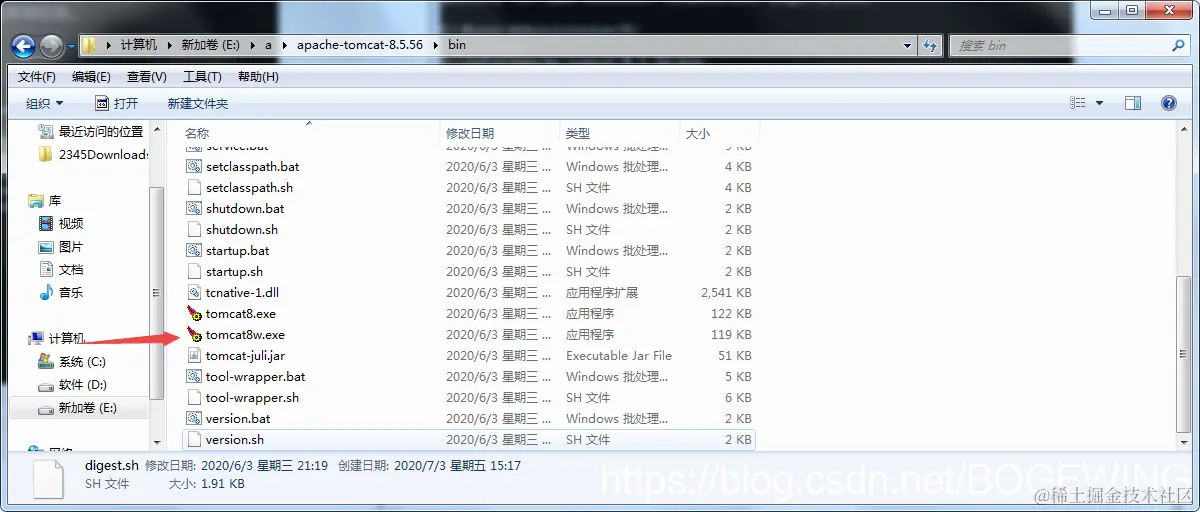Click the 图片 library icon
1200x512 pixels.
point(46,247)
